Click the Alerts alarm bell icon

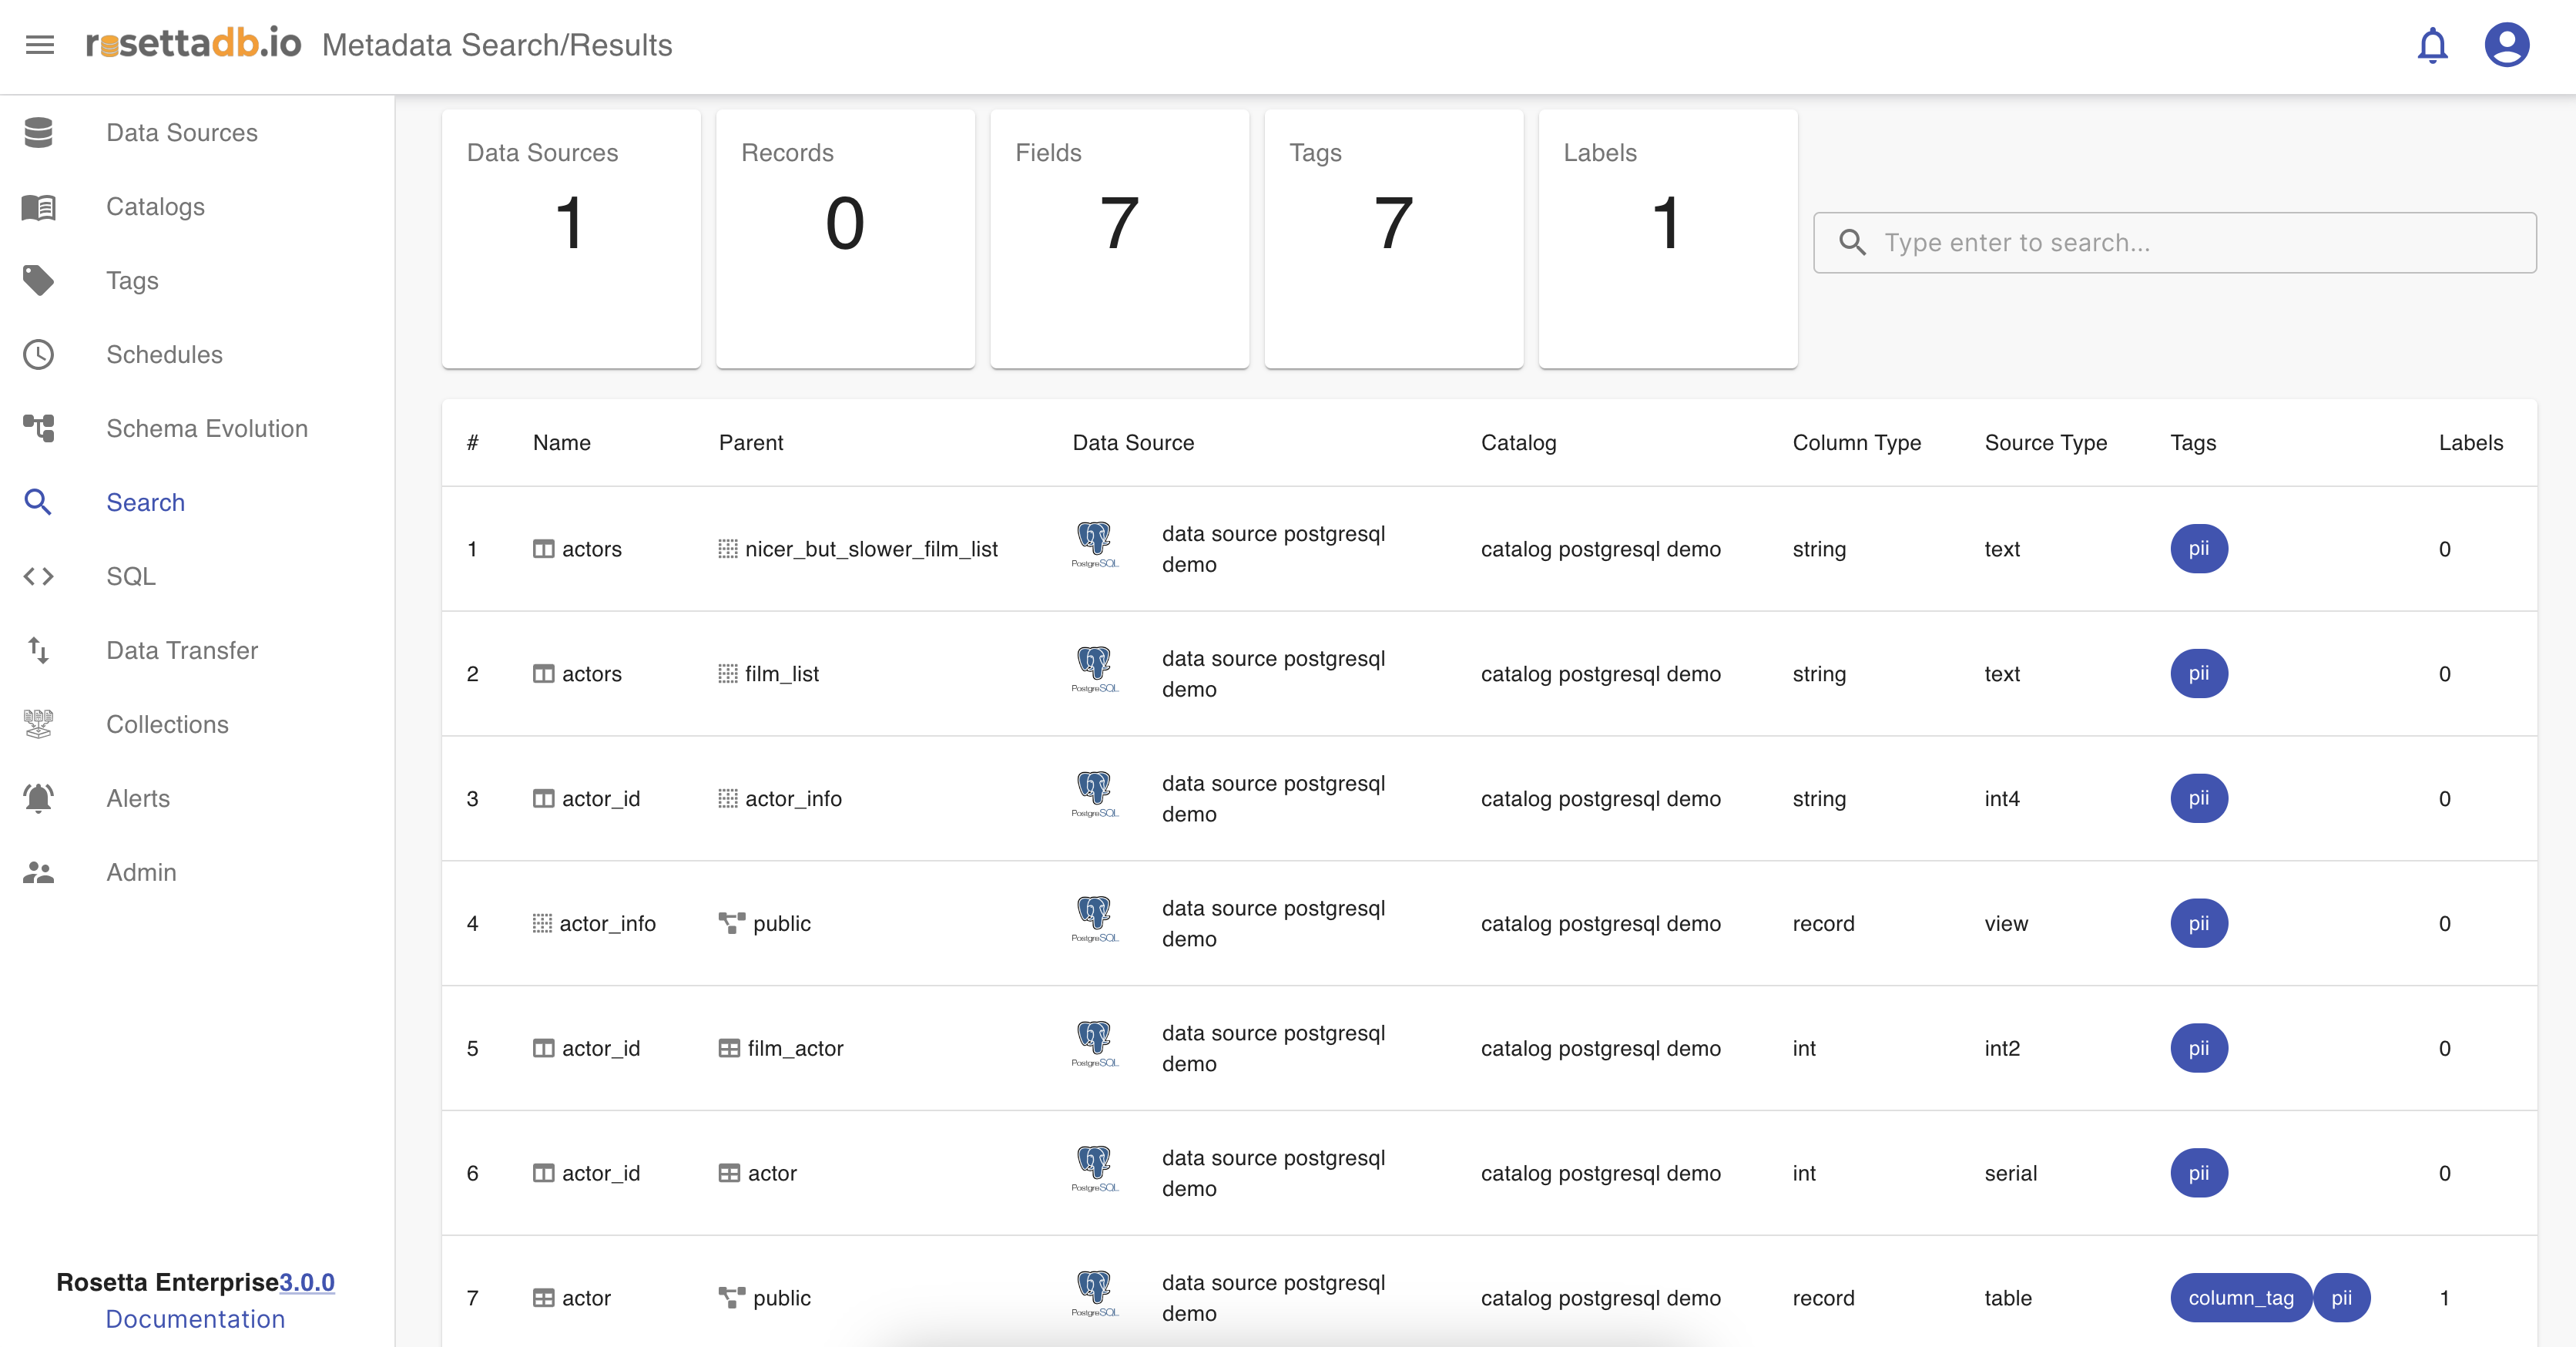pyautogui.click(x=39, y=798)
